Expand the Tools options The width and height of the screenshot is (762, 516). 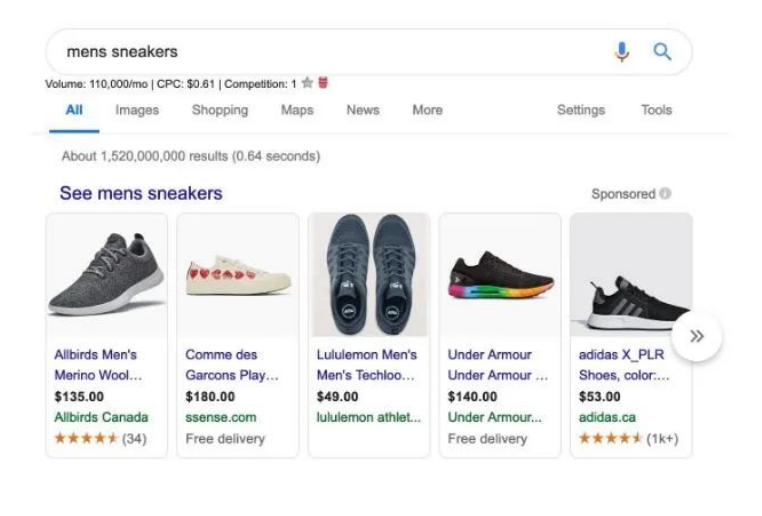(656, 110)
